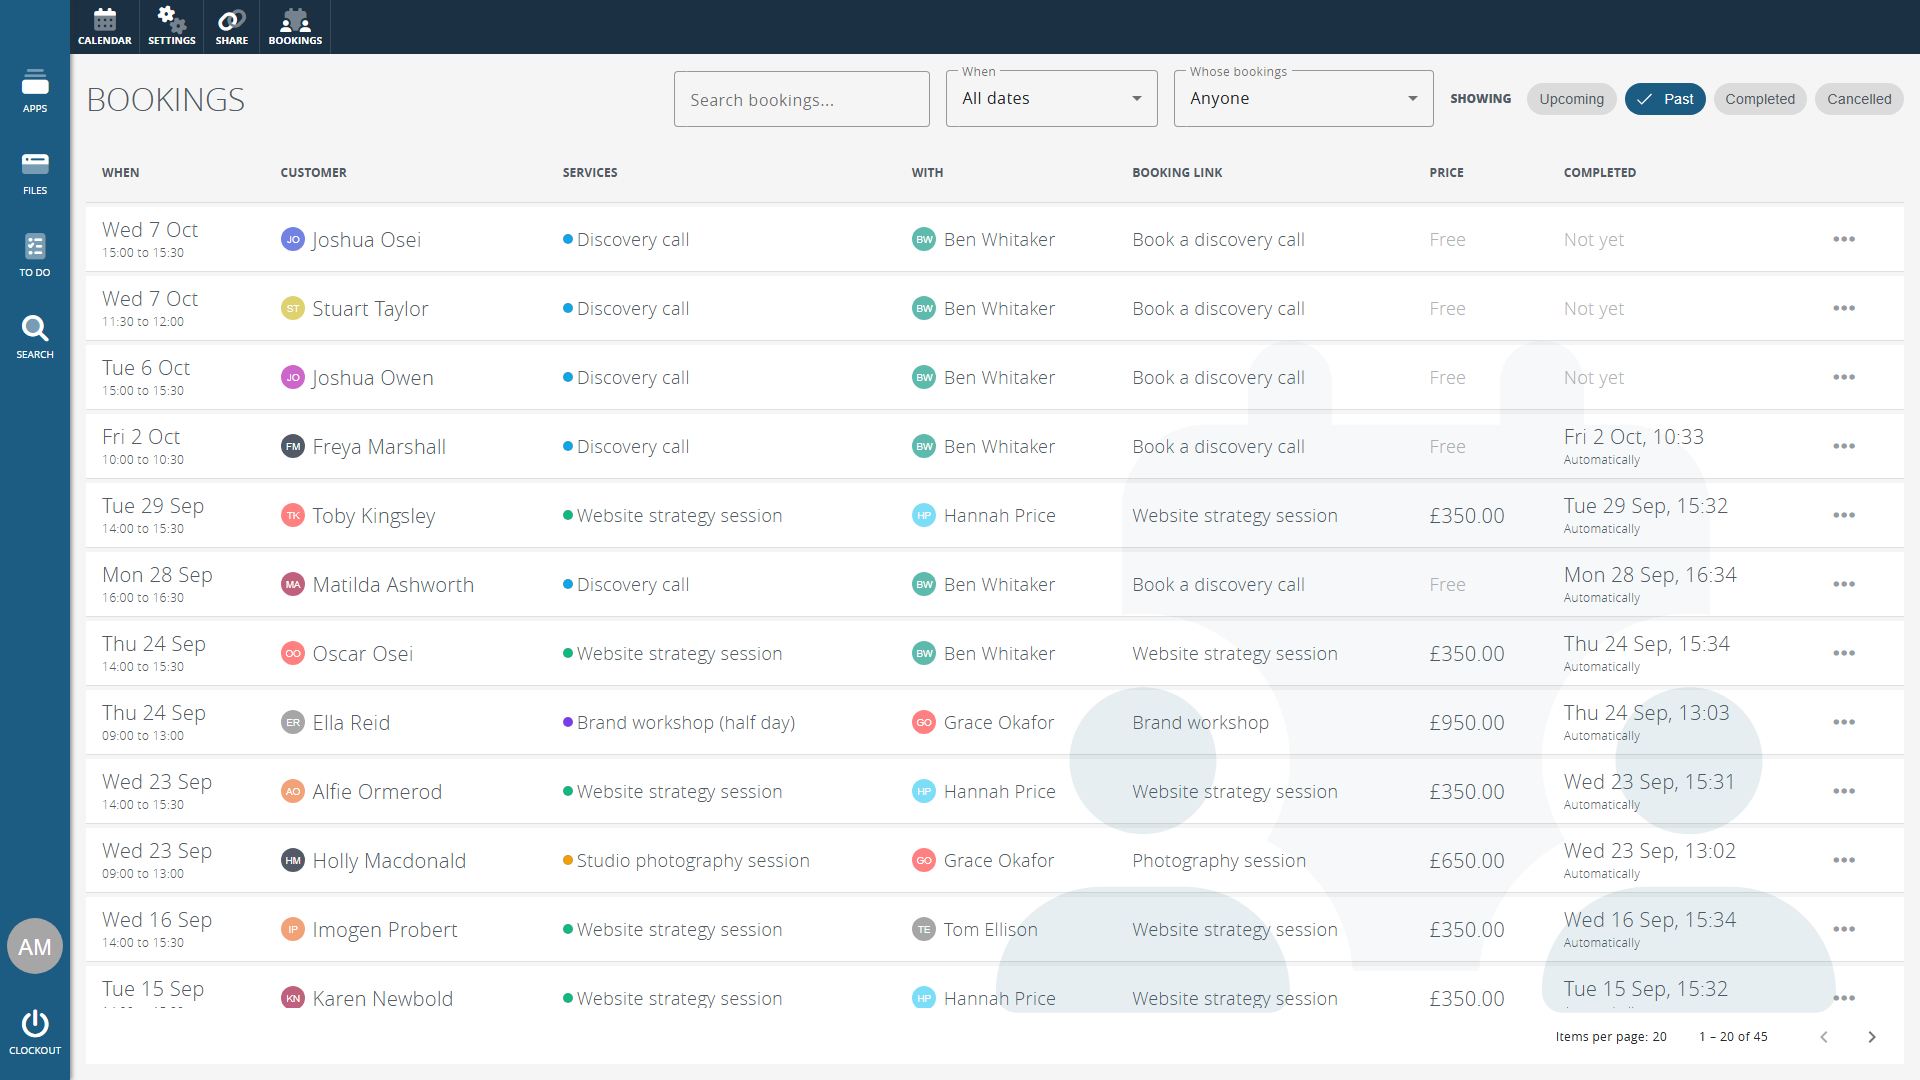Click the CUSTOMER column header
This screenshot has width=1920, height=1080.
(313, 172)
